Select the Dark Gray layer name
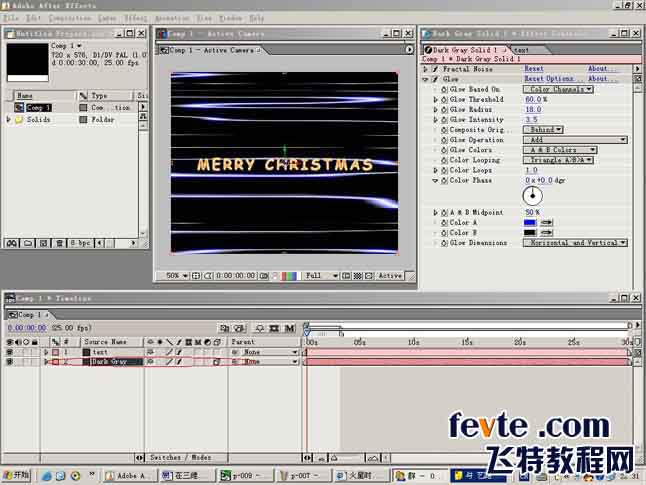Viewport: 646px width, 485px height. pos(109,362)
